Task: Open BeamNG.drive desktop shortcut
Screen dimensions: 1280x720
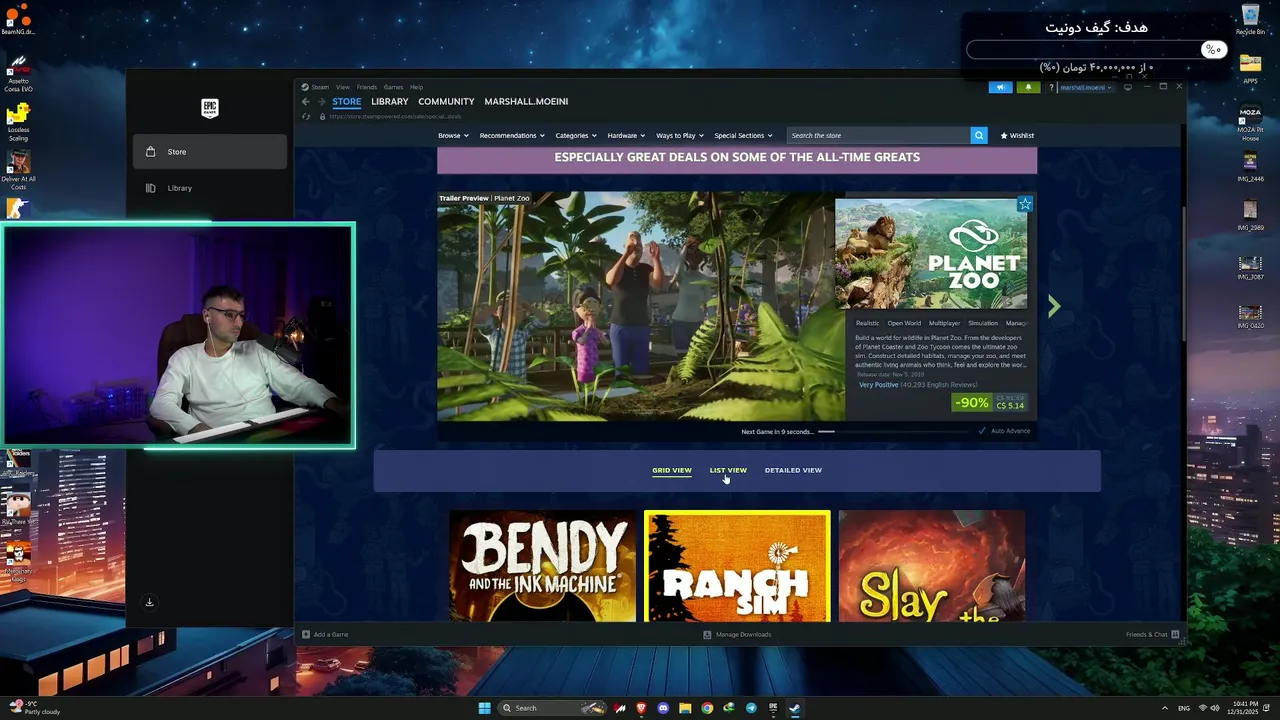Action: pos(18,19)
